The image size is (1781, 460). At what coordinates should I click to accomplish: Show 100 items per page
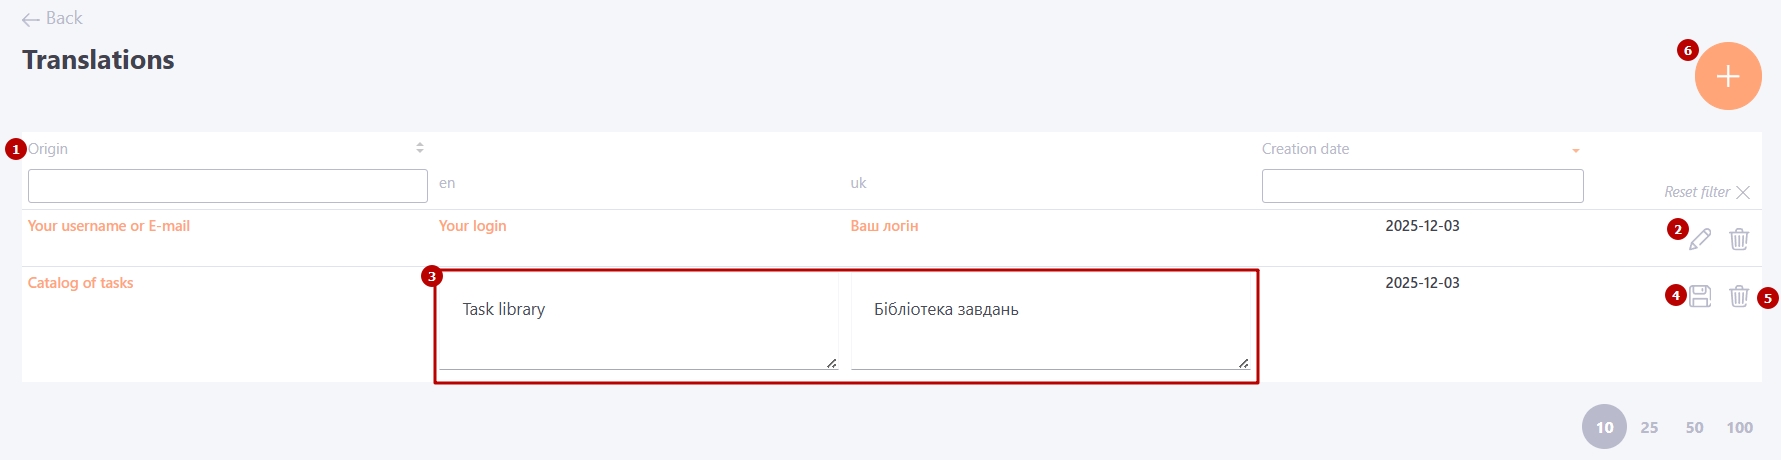point(1739,427)
